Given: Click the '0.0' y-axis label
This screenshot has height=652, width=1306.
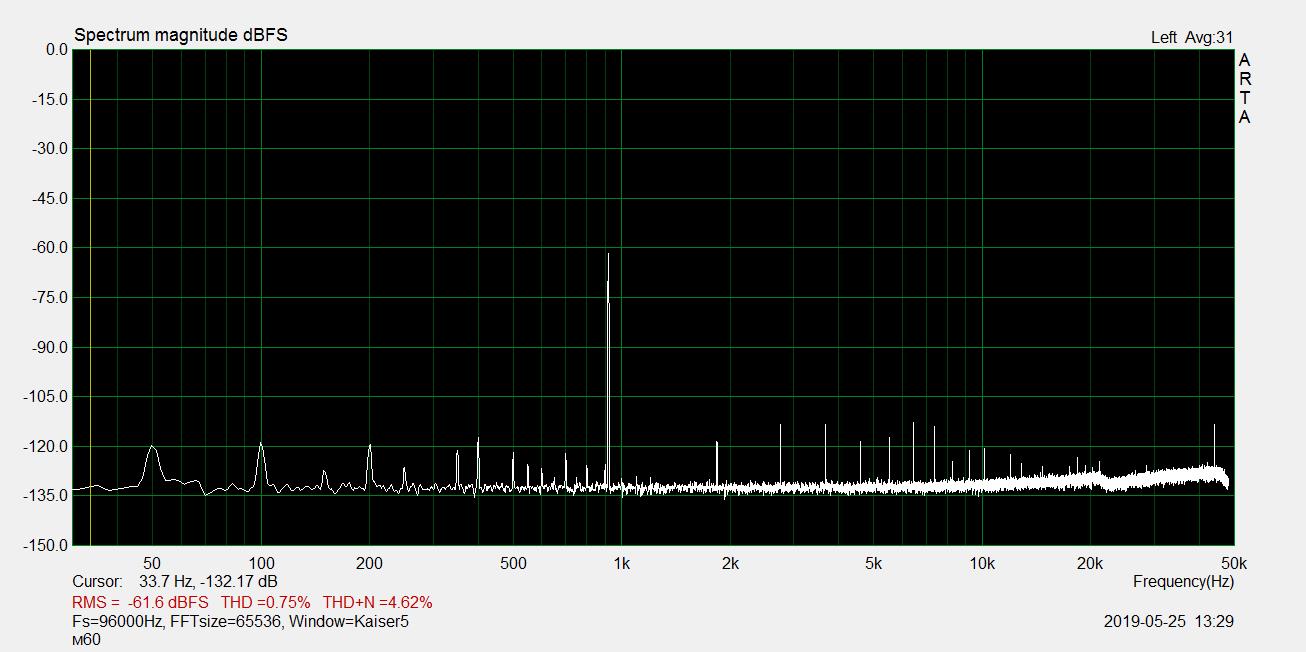Looking at the screenshot, I should (x=57, y=50).
